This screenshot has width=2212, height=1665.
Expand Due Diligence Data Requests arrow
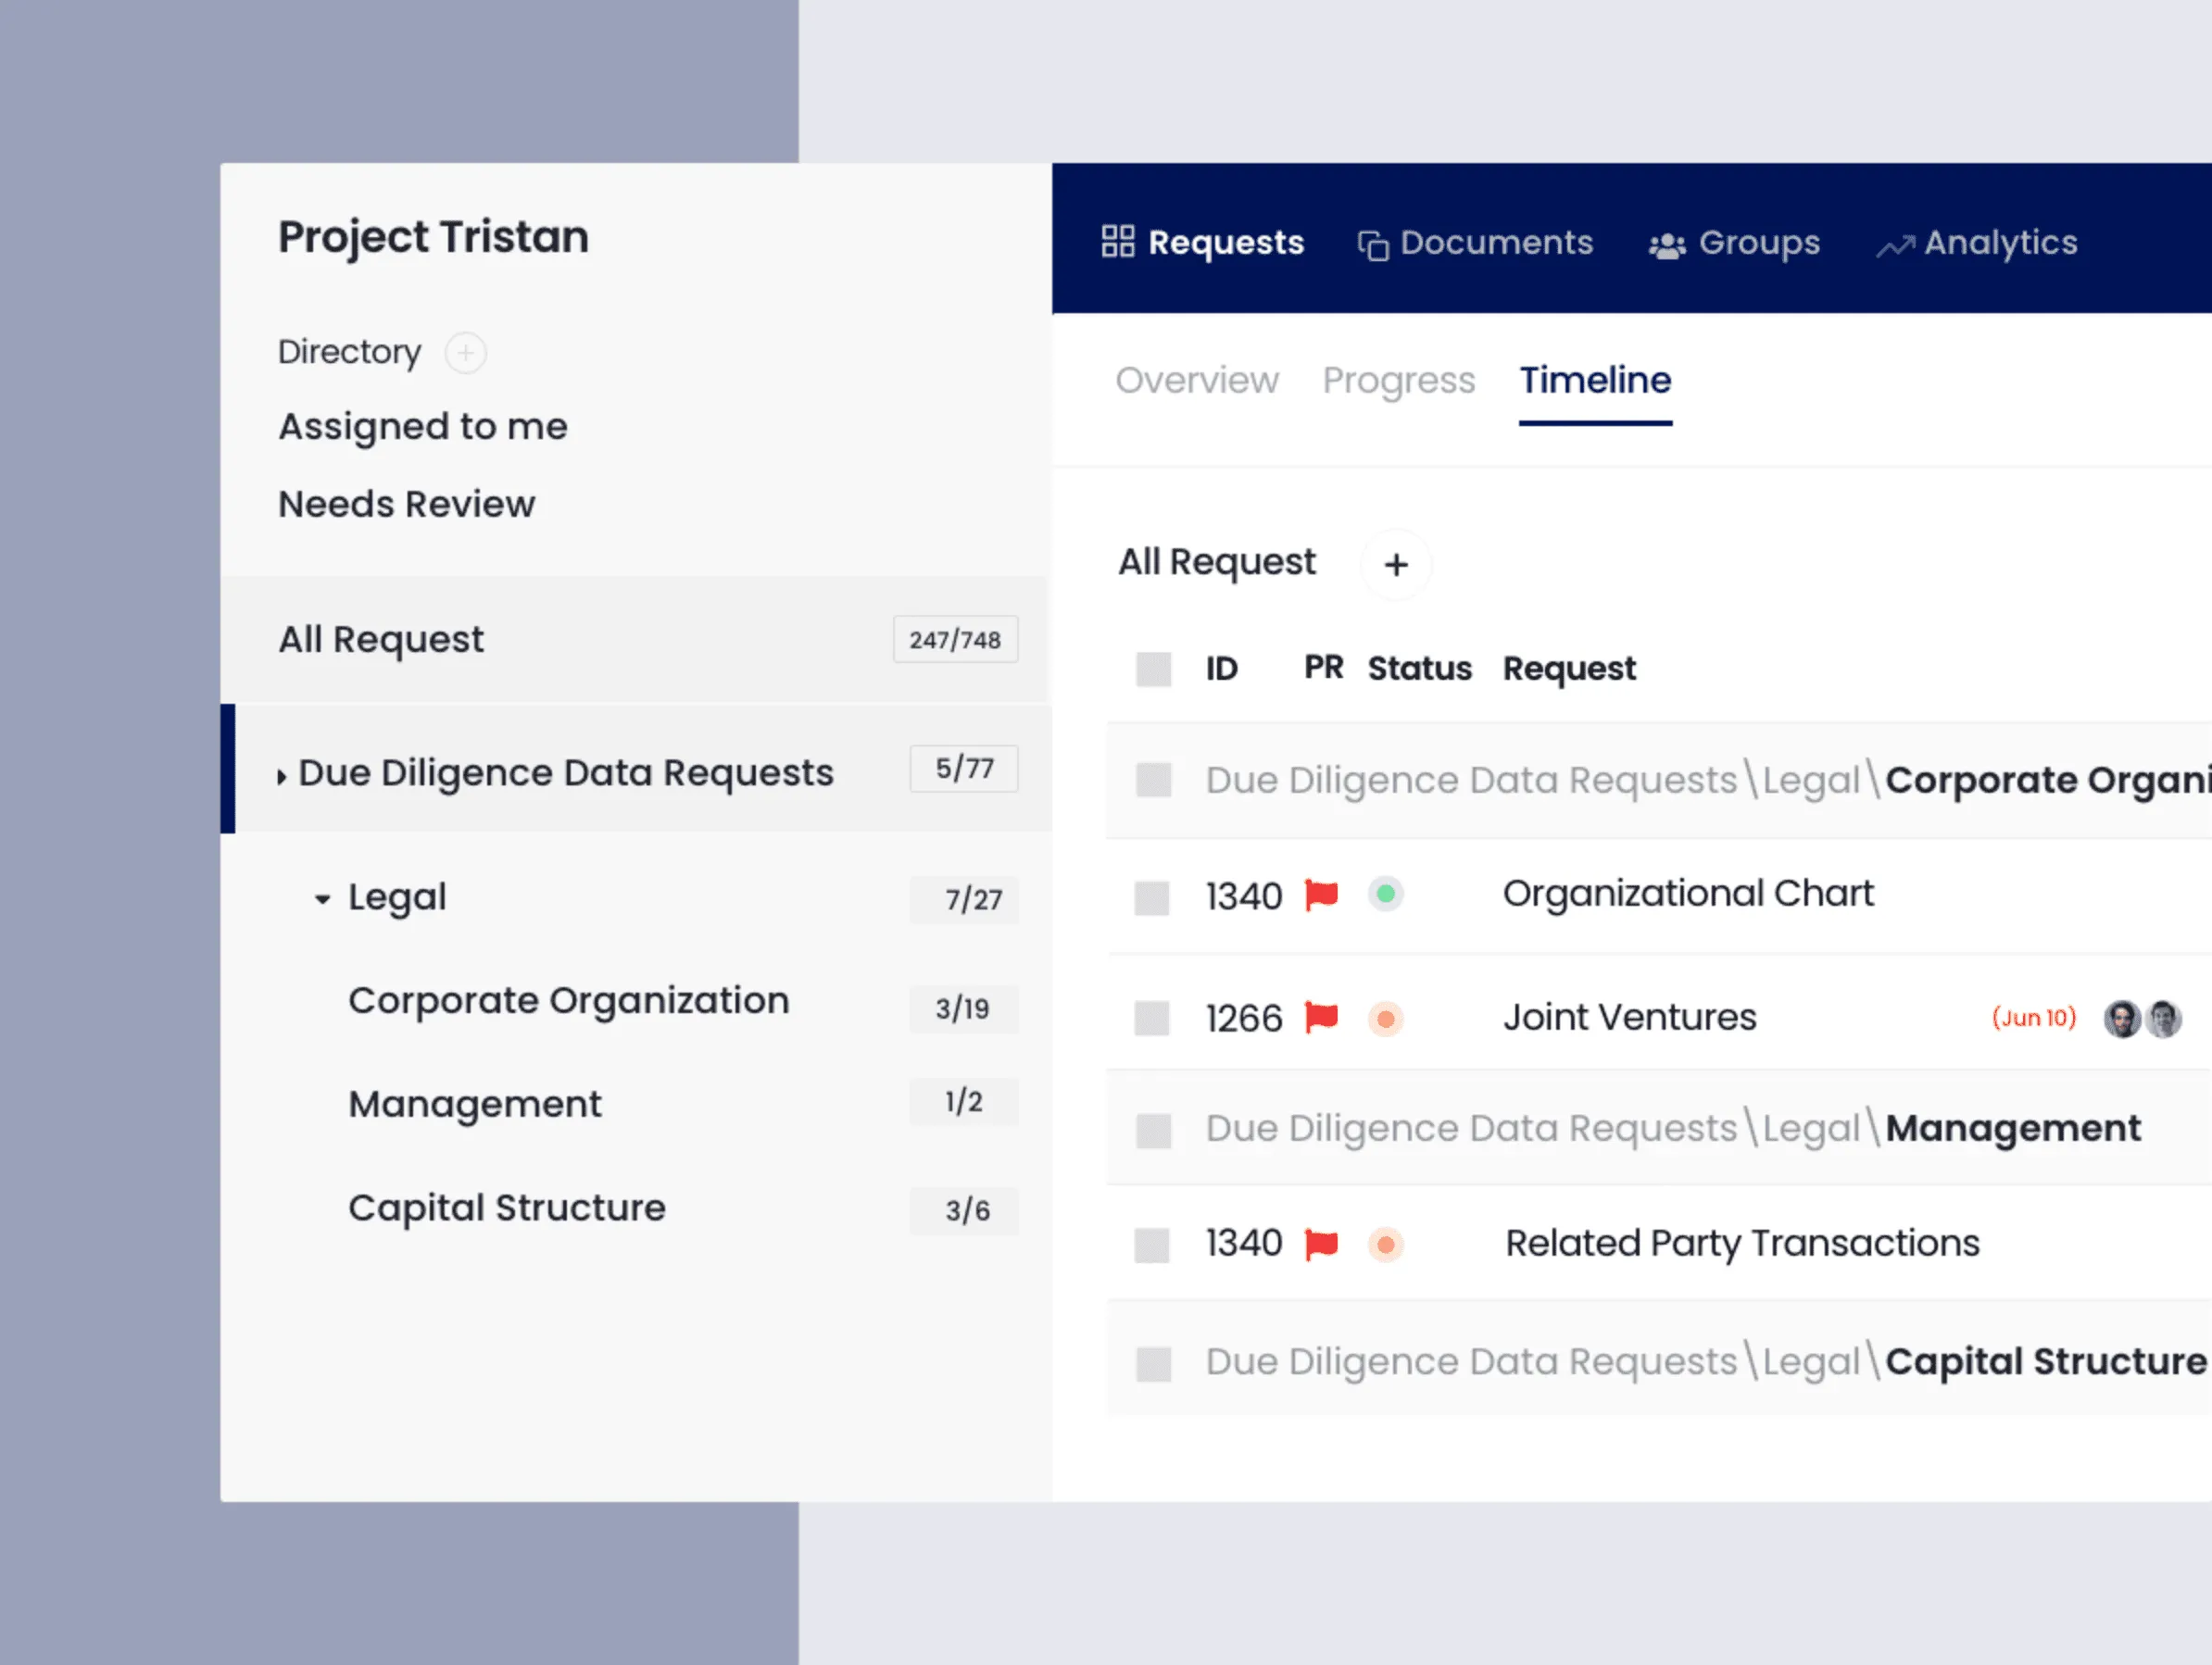pos(281,776)
